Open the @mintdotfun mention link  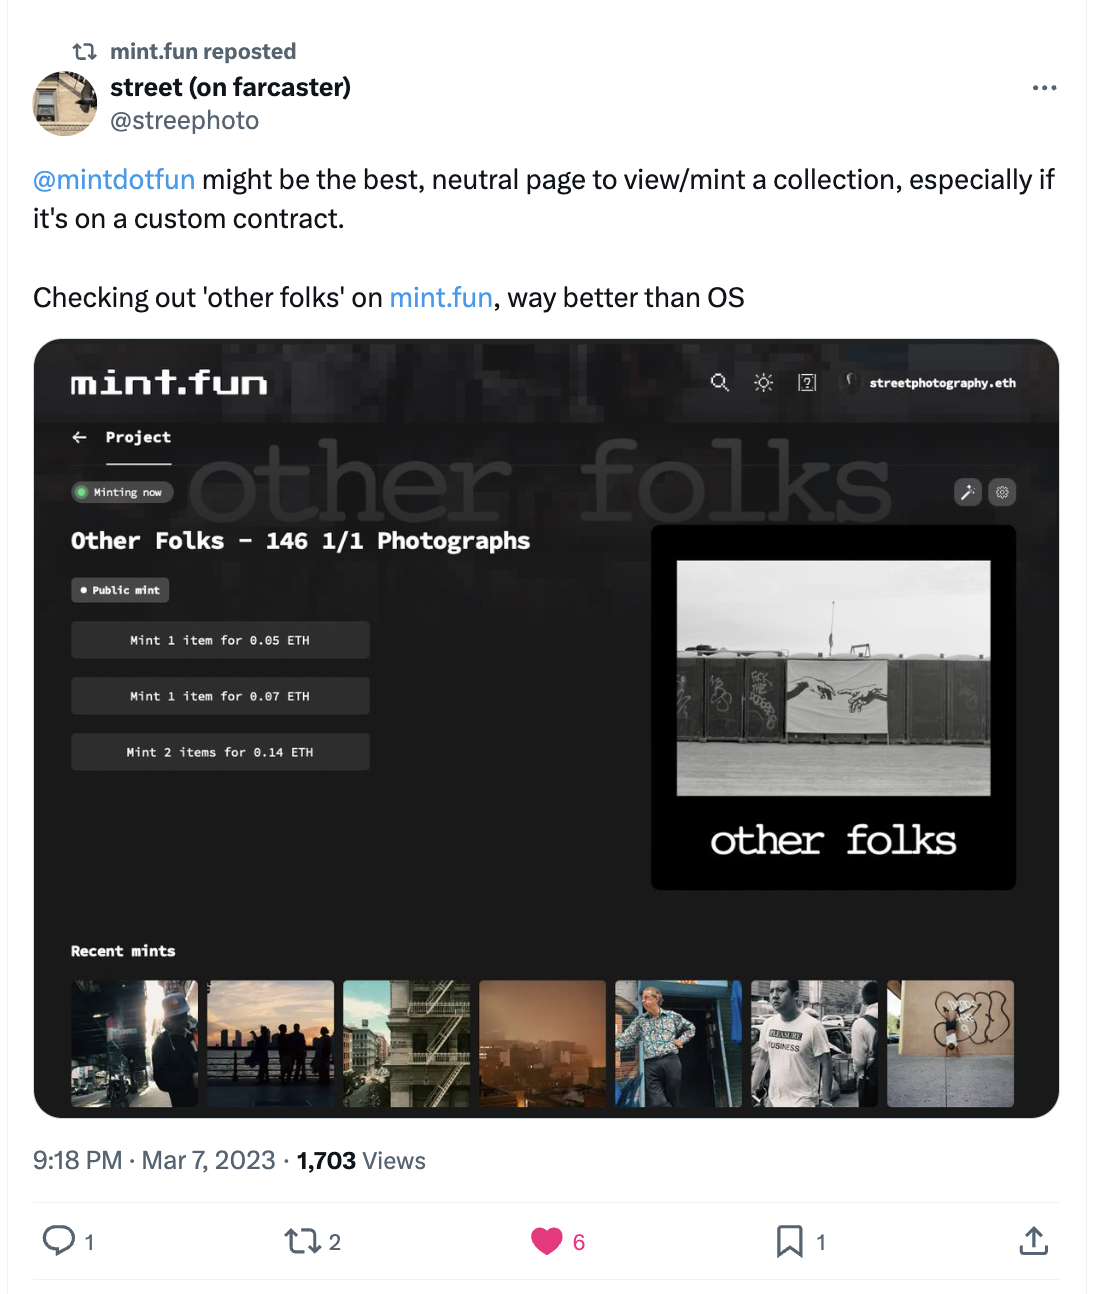coord(114,180)
